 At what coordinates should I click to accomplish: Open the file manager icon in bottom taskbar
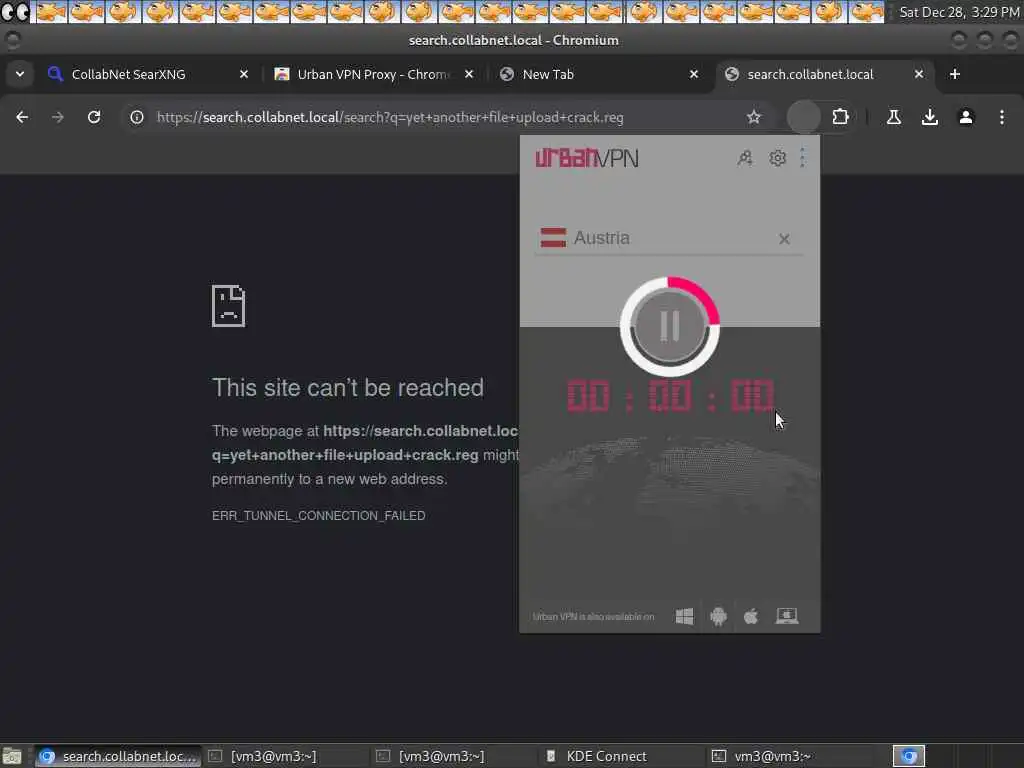coord(12,756)
